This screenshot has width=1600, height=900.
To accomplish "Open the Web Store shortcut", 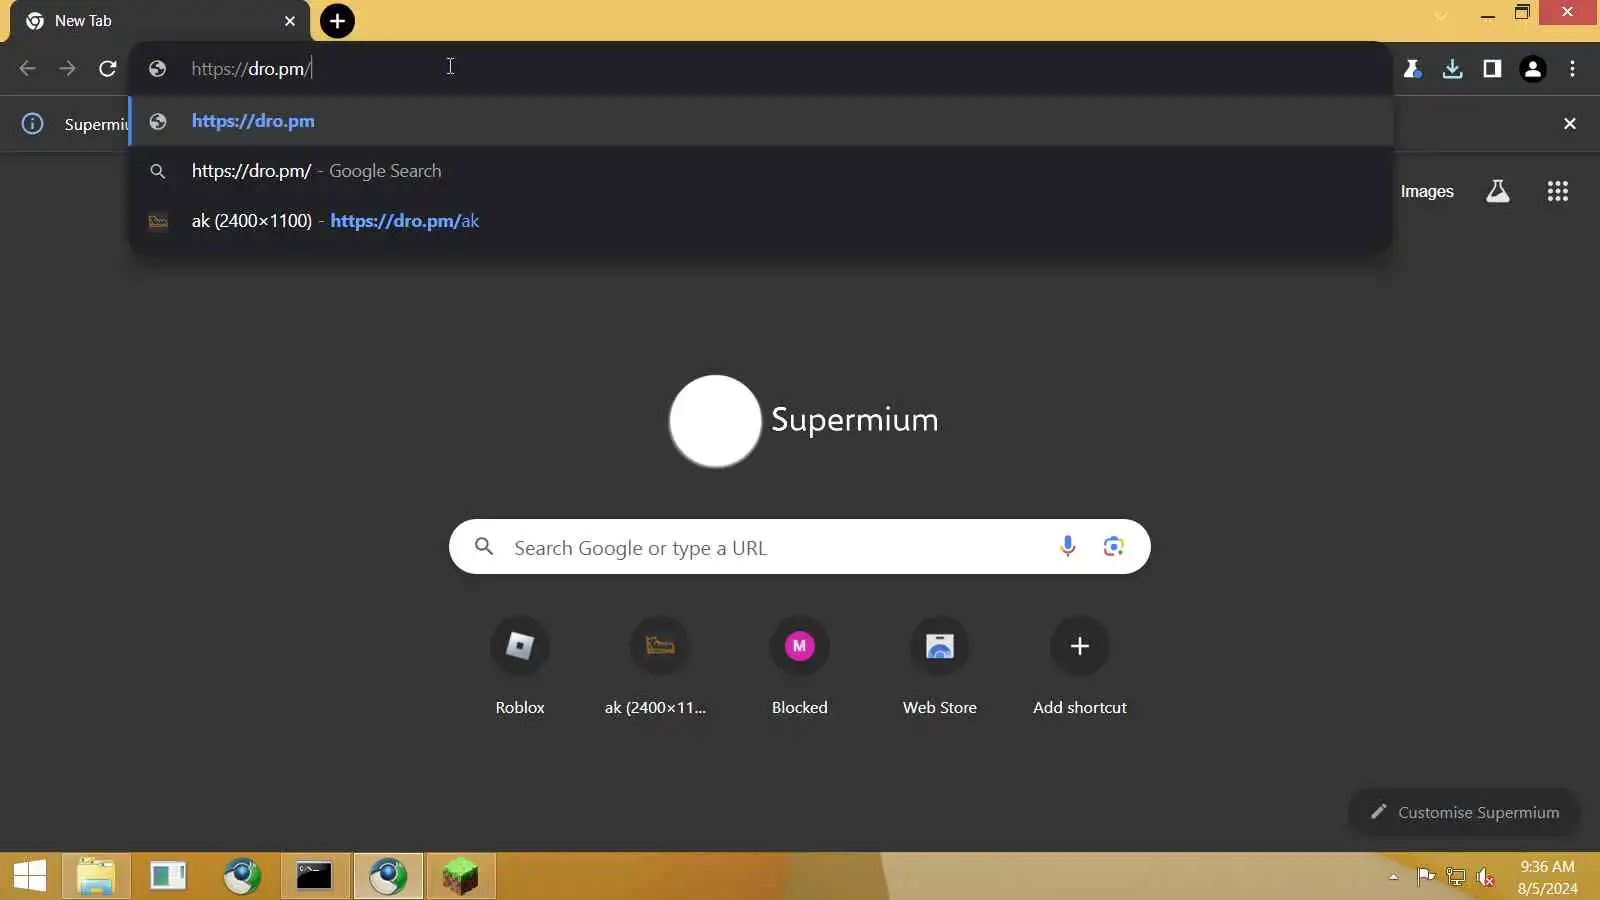I will (x=940, y=665).
